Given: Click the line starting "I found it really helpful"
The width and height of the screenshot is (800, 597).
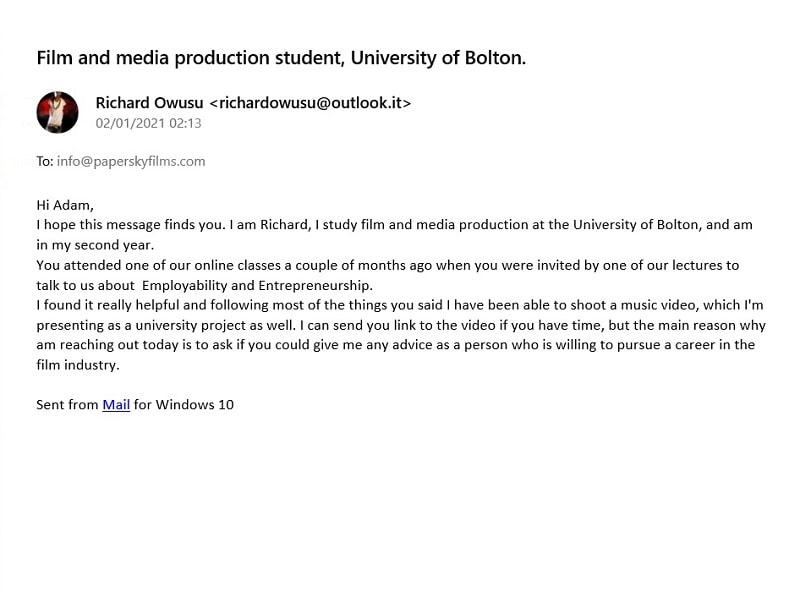Looking at the screenshot, I should coord(400,305).
